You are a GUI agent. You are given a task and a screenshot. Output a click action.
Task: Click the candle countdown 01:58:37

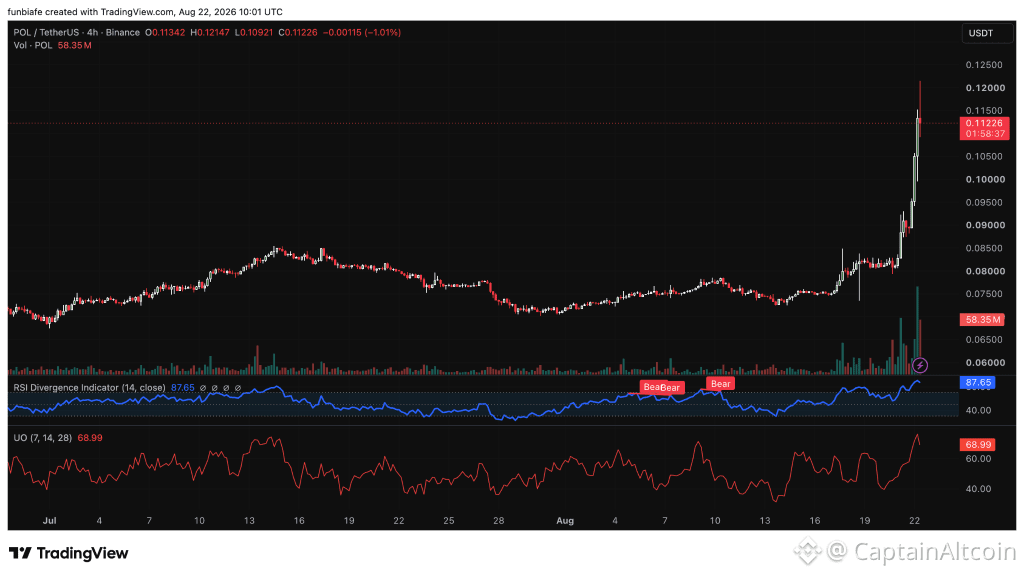tap(984, 134)
